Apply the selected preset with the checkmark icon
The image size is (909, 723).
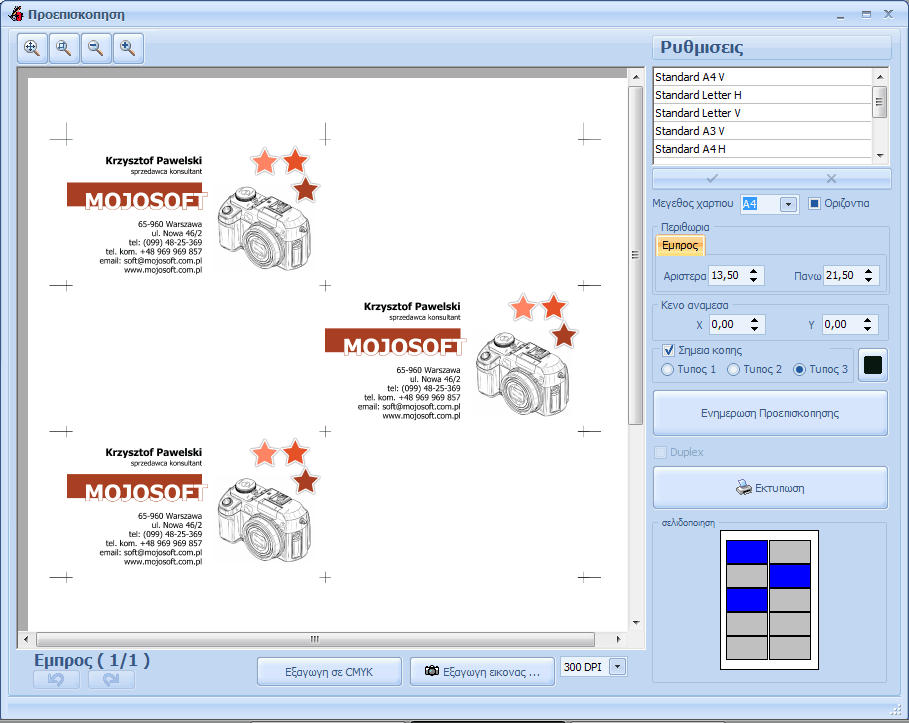click(x=712, y=179)
